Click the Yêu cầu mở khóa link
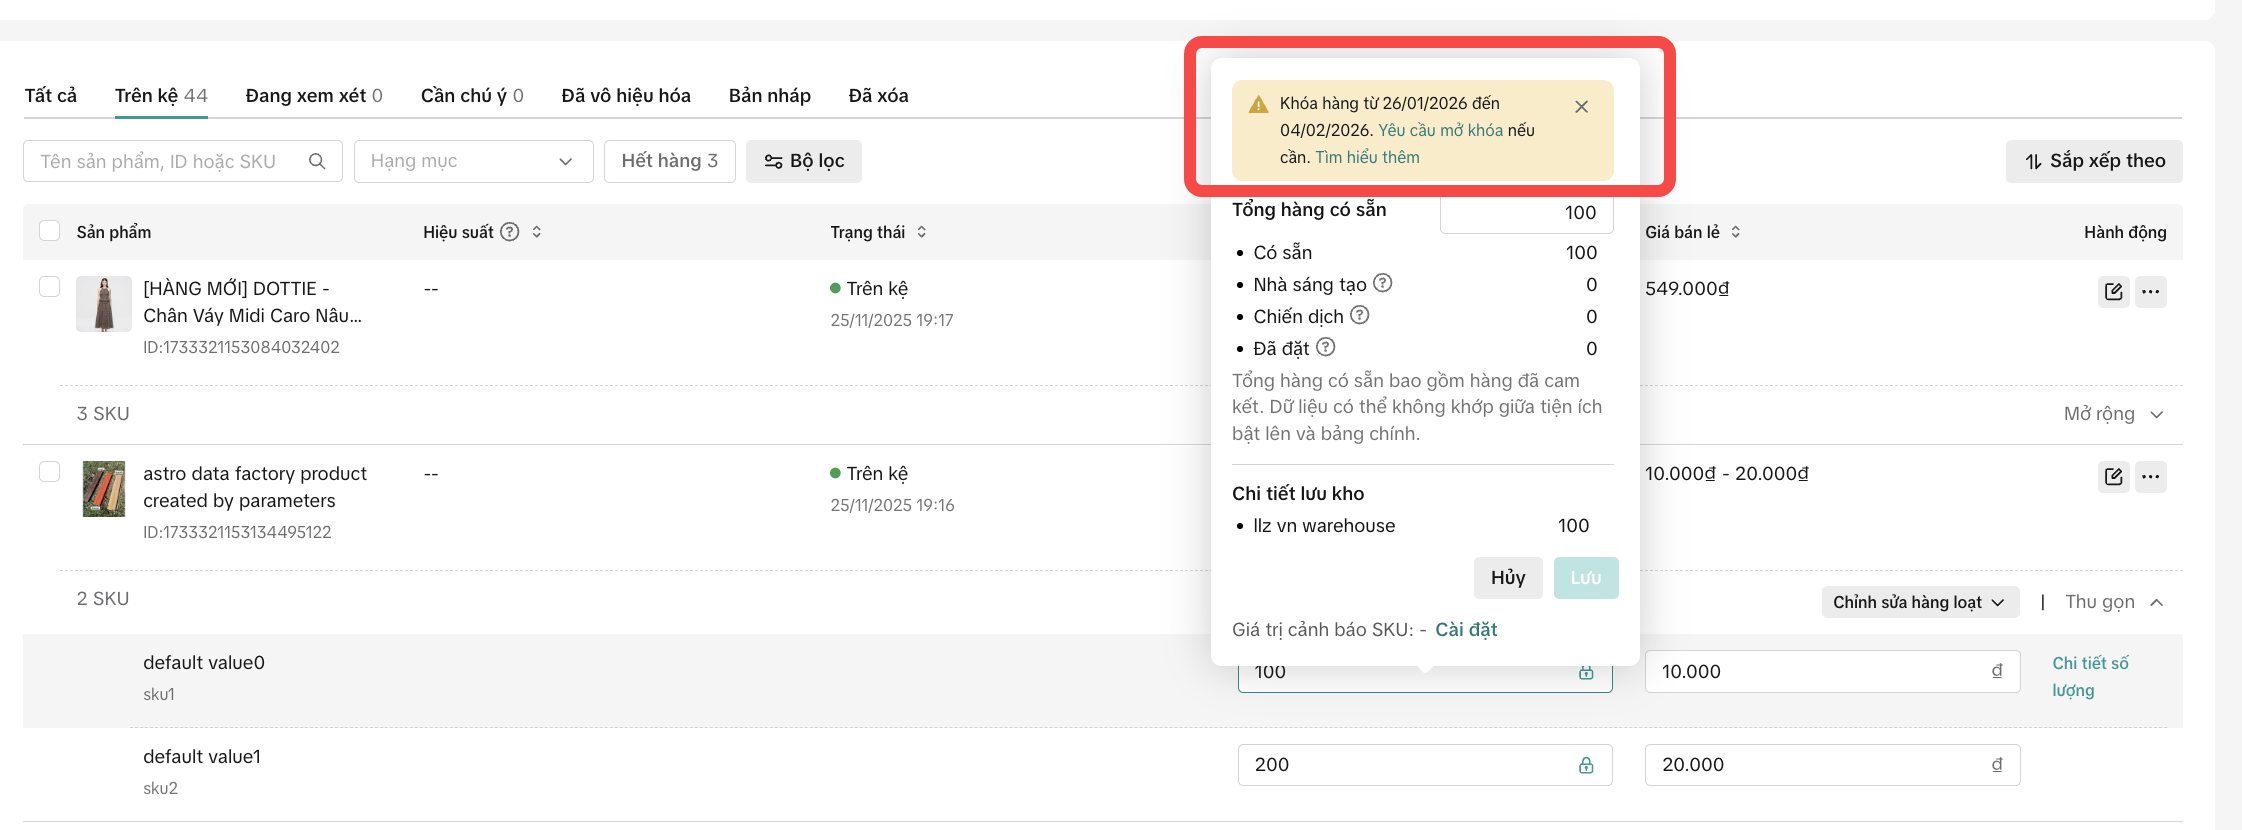2242x830 pixels. [x=1440, y=130]
